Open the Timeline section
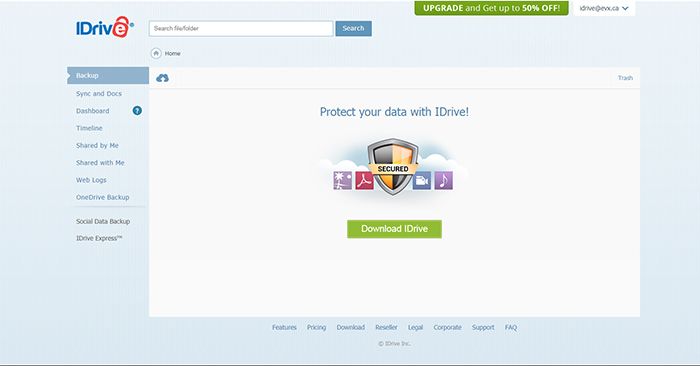700x366 pixels. pyautogui.click(x=89, y=128)
